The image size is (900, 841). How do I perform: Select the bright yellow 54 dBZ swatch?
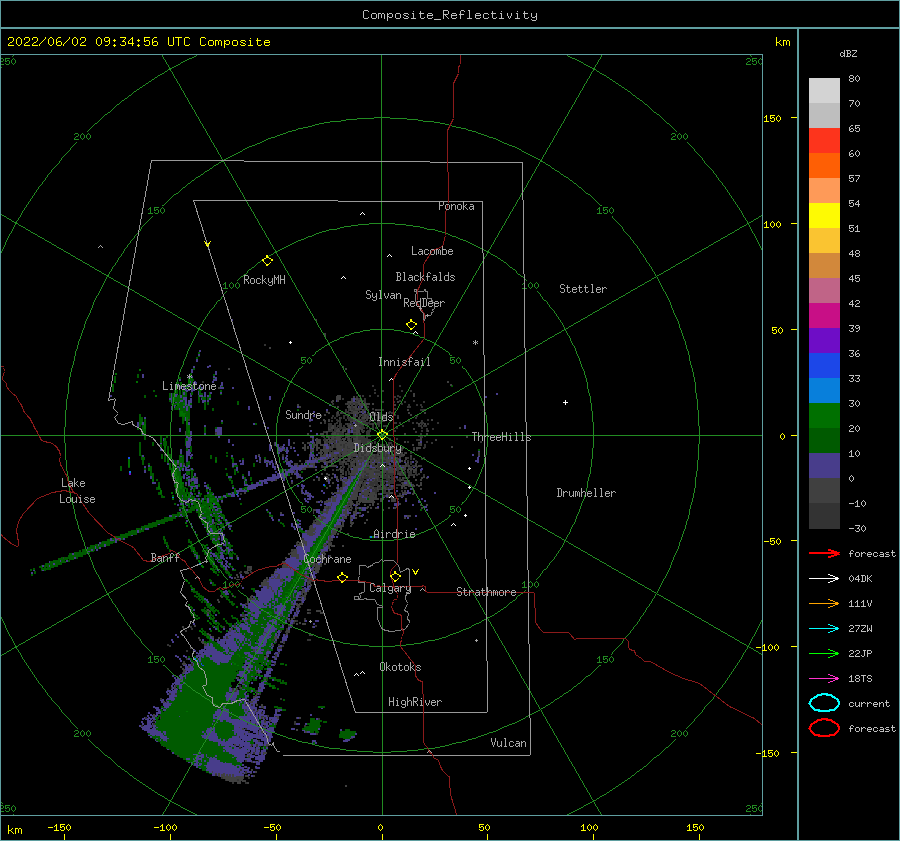(x=824, y=215)
